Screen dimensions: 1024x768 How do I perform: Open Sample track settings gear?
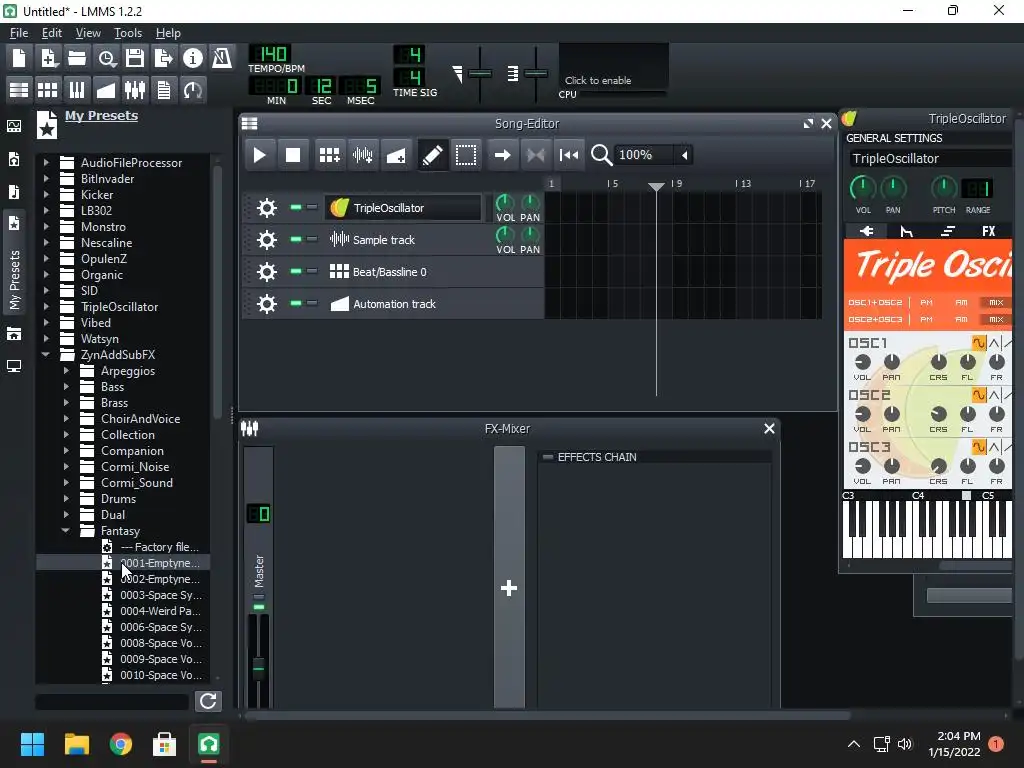click(x=266, y=240)
